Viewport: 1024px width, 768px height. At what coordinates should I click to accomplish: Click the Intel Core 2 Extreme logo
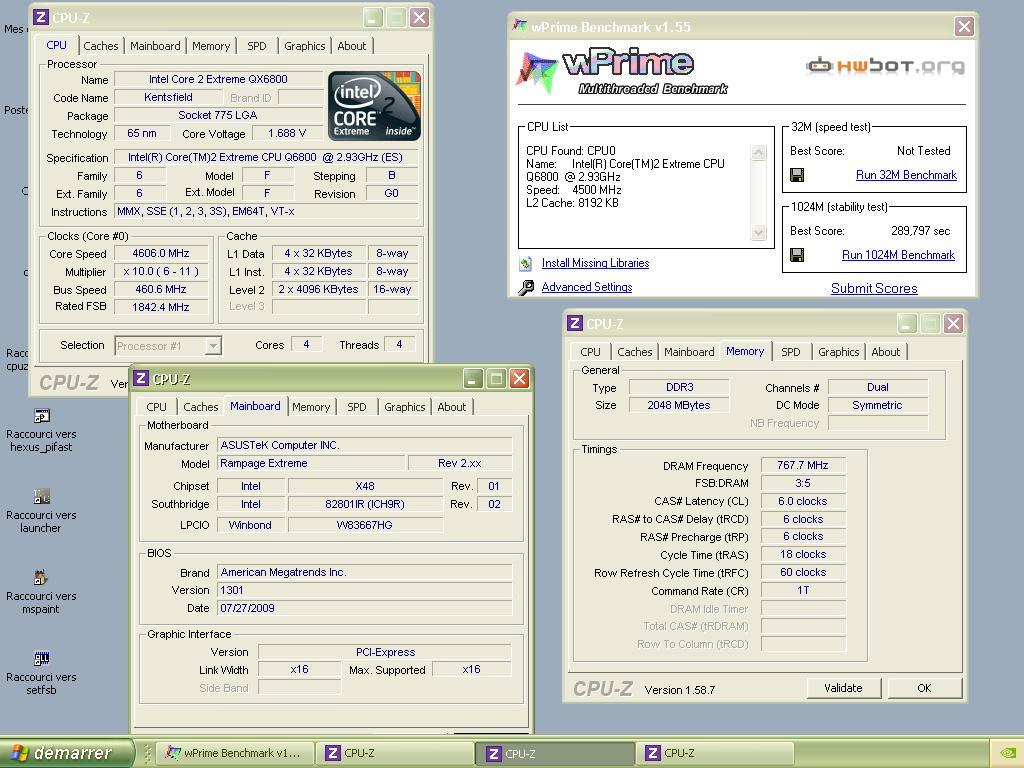pyautogui.click(x=374, y=106)
